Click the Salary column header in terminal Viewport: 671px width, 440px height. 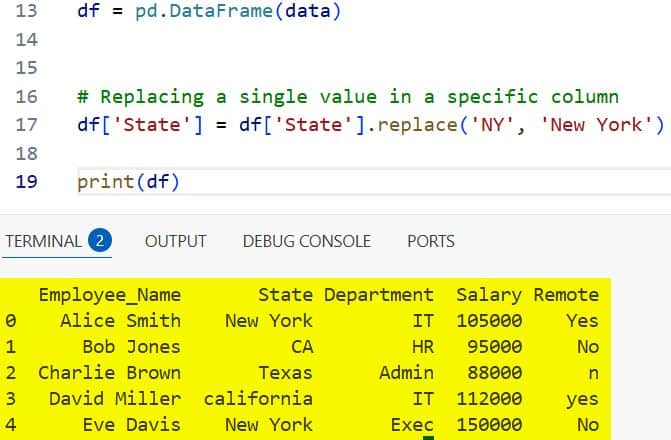point(489,295)
